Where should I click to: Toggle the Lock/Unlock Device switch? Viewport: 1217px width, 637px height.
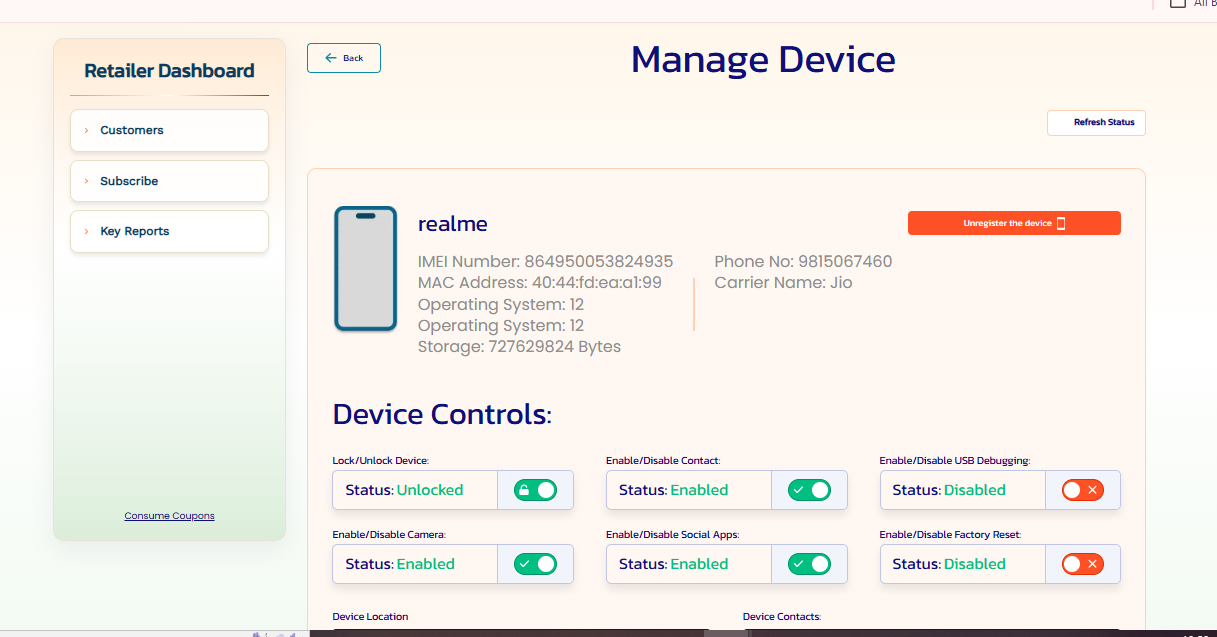[x=535, y=490]
